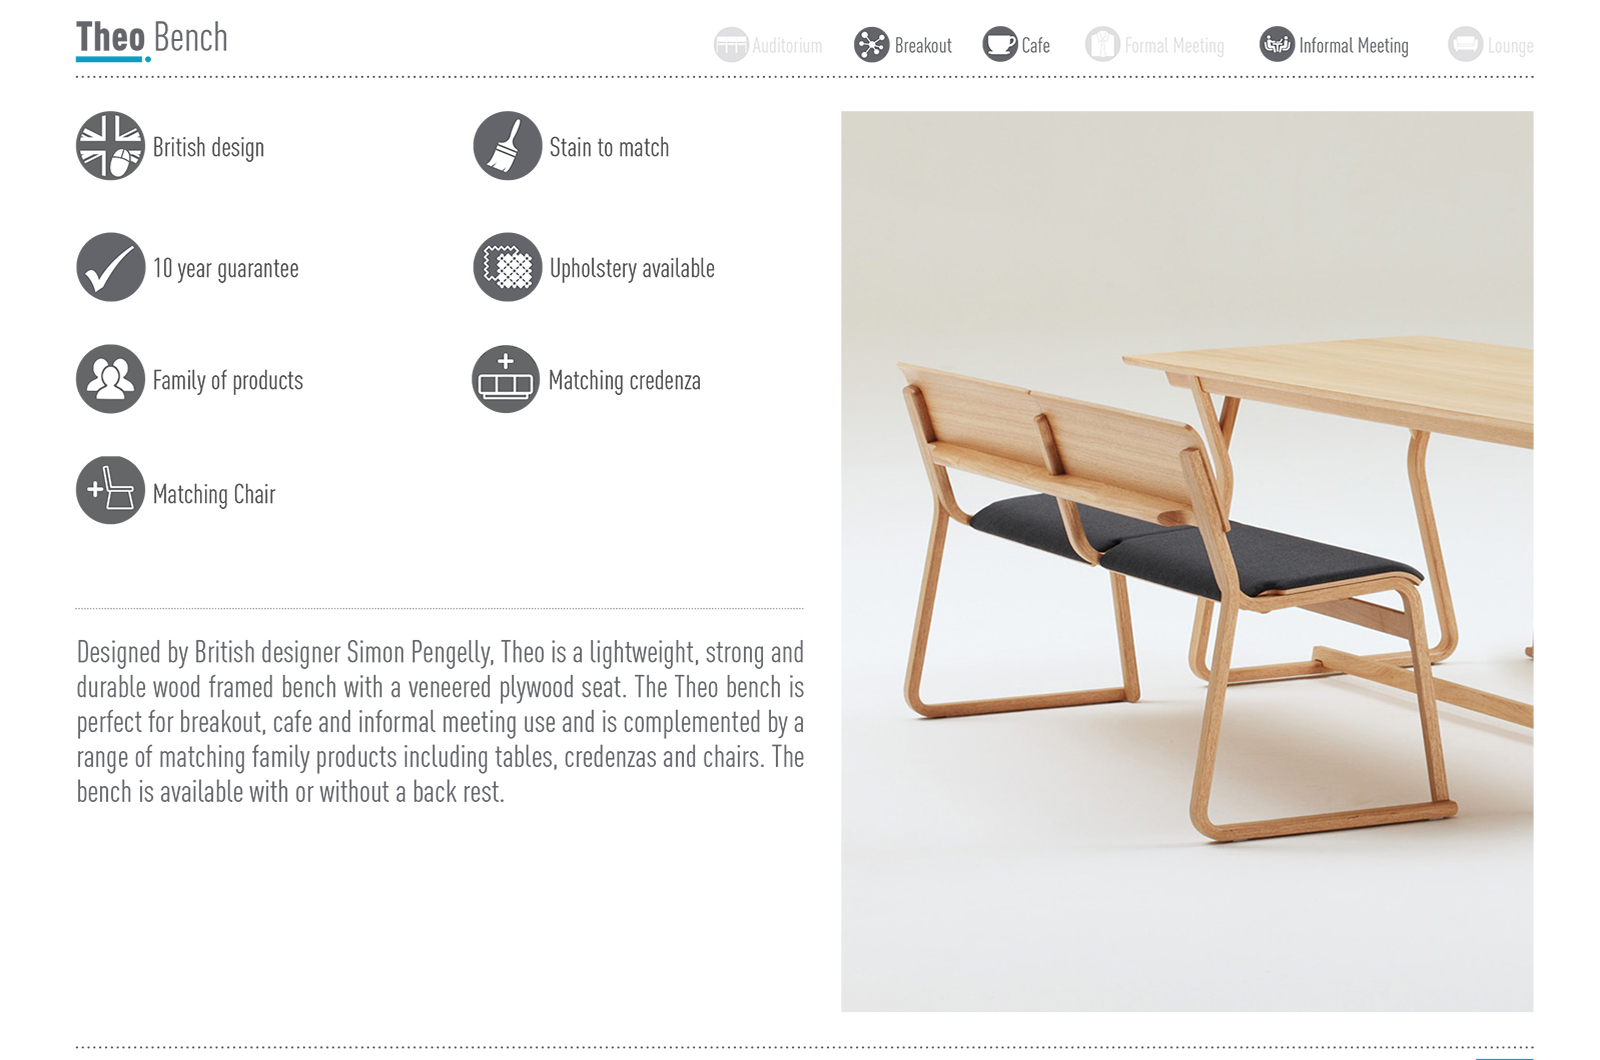Click the Matching Chair icon
This screenshot has height=1060, width=1600.
coord(110,490)
